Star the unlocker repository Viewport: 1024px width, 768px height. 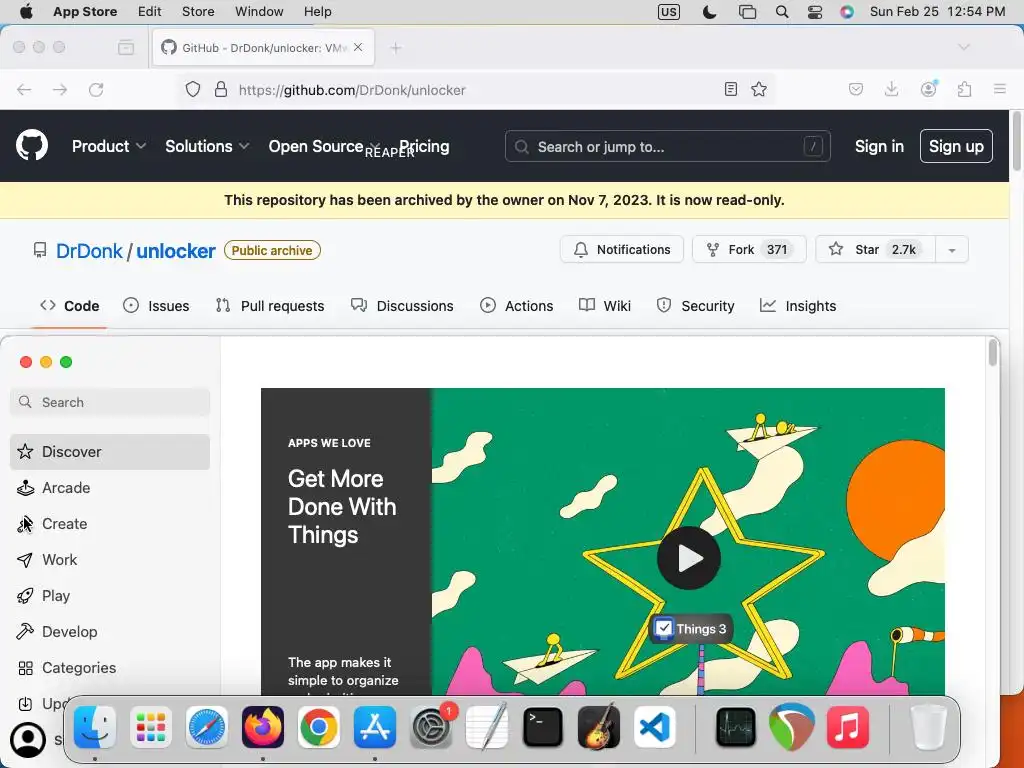click(875, 249)
